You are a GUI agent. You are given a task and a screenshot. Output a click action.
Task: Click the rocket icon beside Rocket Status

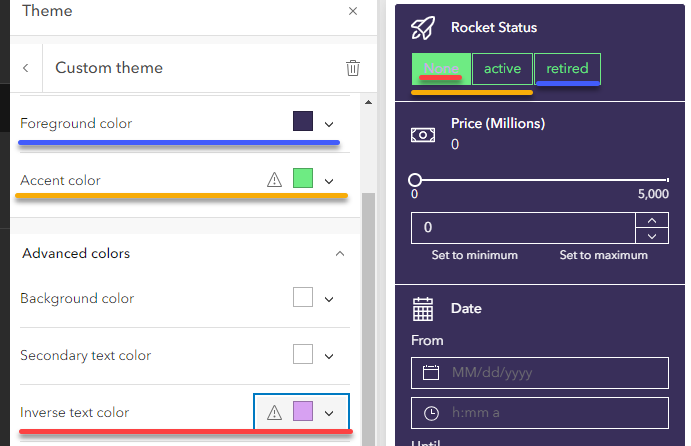tap(423, 28)
